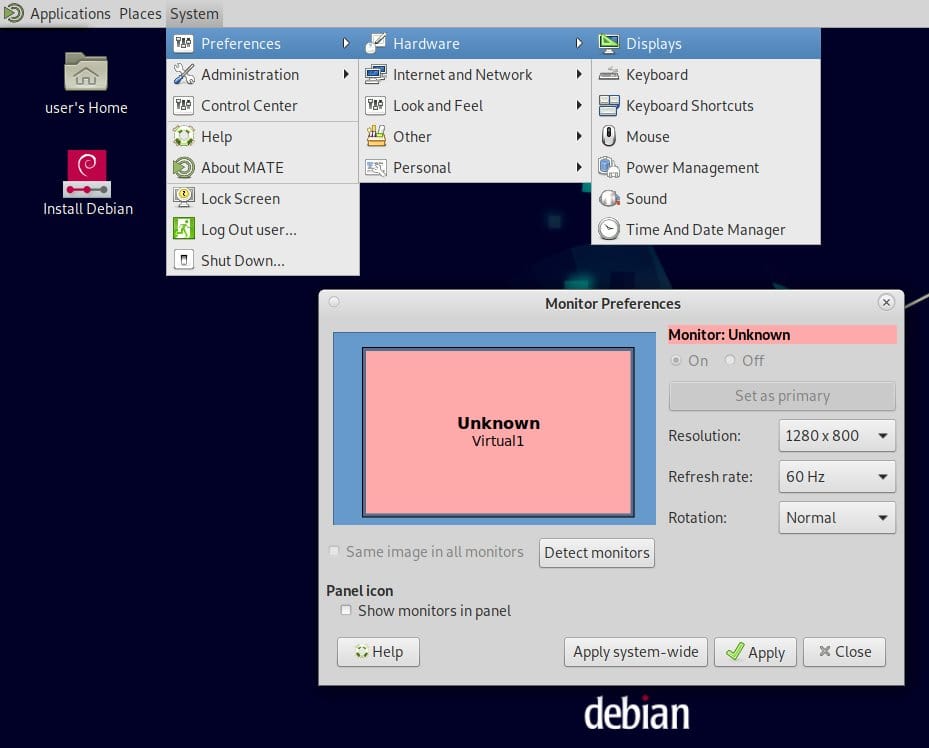Click the Time And Date Manager clock icon

[608, 230]
